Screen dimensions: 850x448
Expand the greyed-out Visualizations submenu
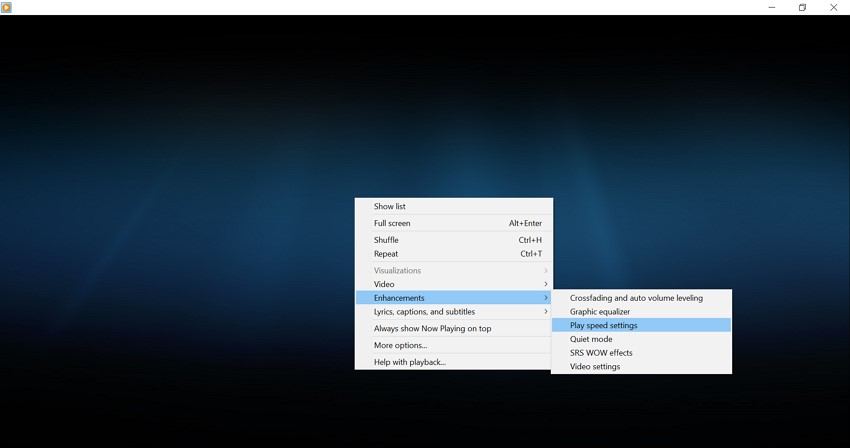(x=454, y=271)
